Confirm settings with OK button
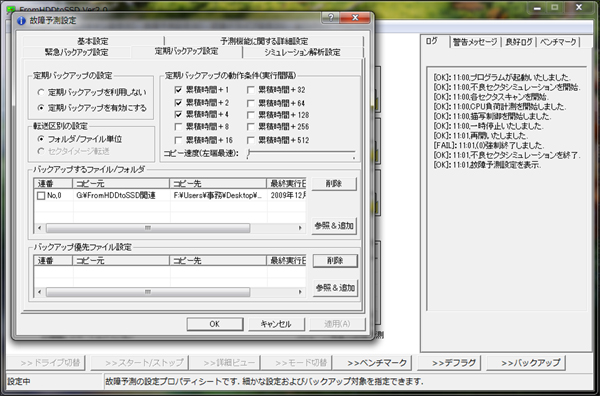 (215, 324)
